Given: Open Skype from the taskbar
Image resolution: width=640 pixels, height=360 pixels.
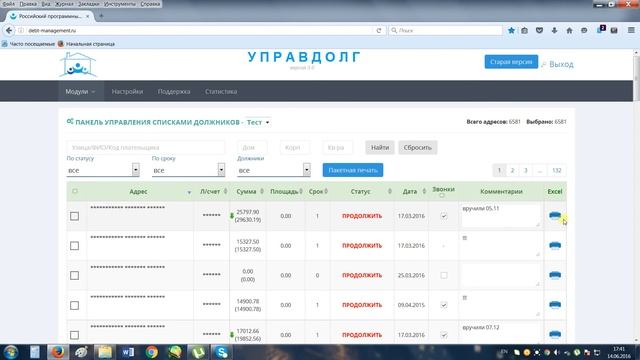Looking at the screenshot, I should (x=222, y=352).
